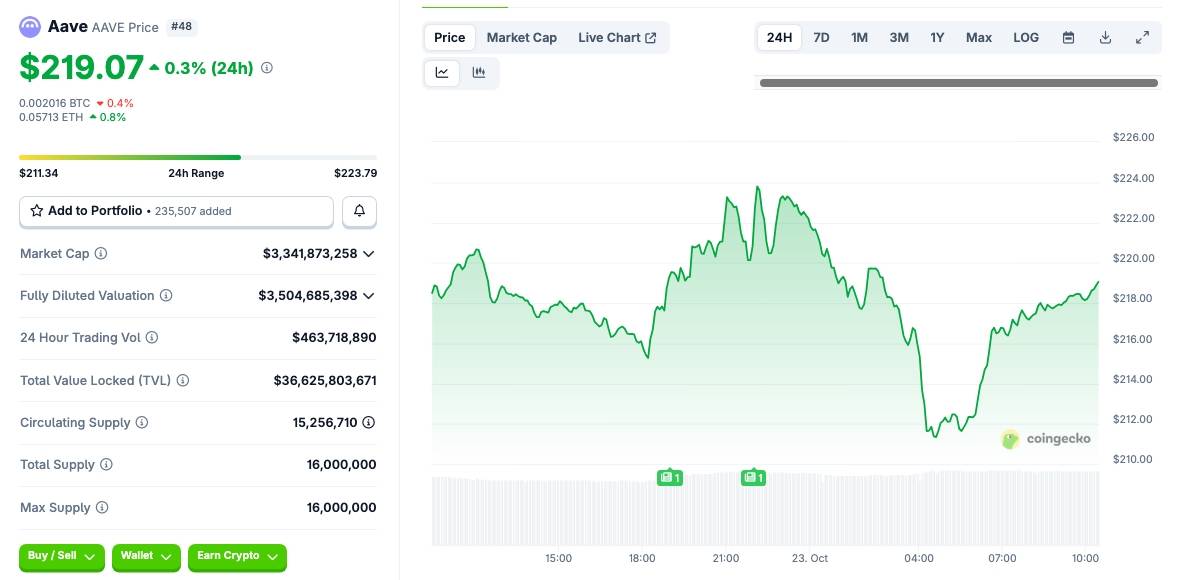Open the Live Chart external link
This screenshot has width=1179, height=580.
(618, 37)
